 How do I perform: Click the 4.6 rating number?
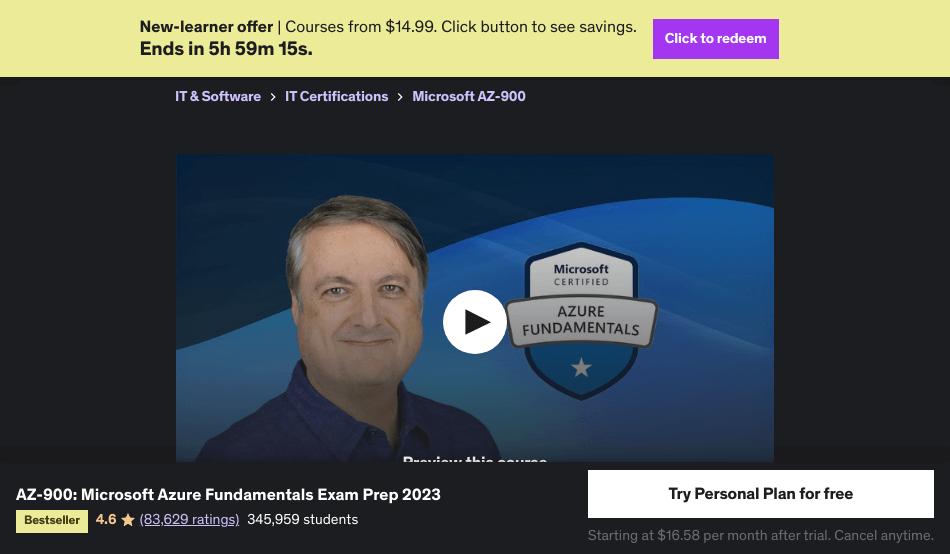click(106, 519)
